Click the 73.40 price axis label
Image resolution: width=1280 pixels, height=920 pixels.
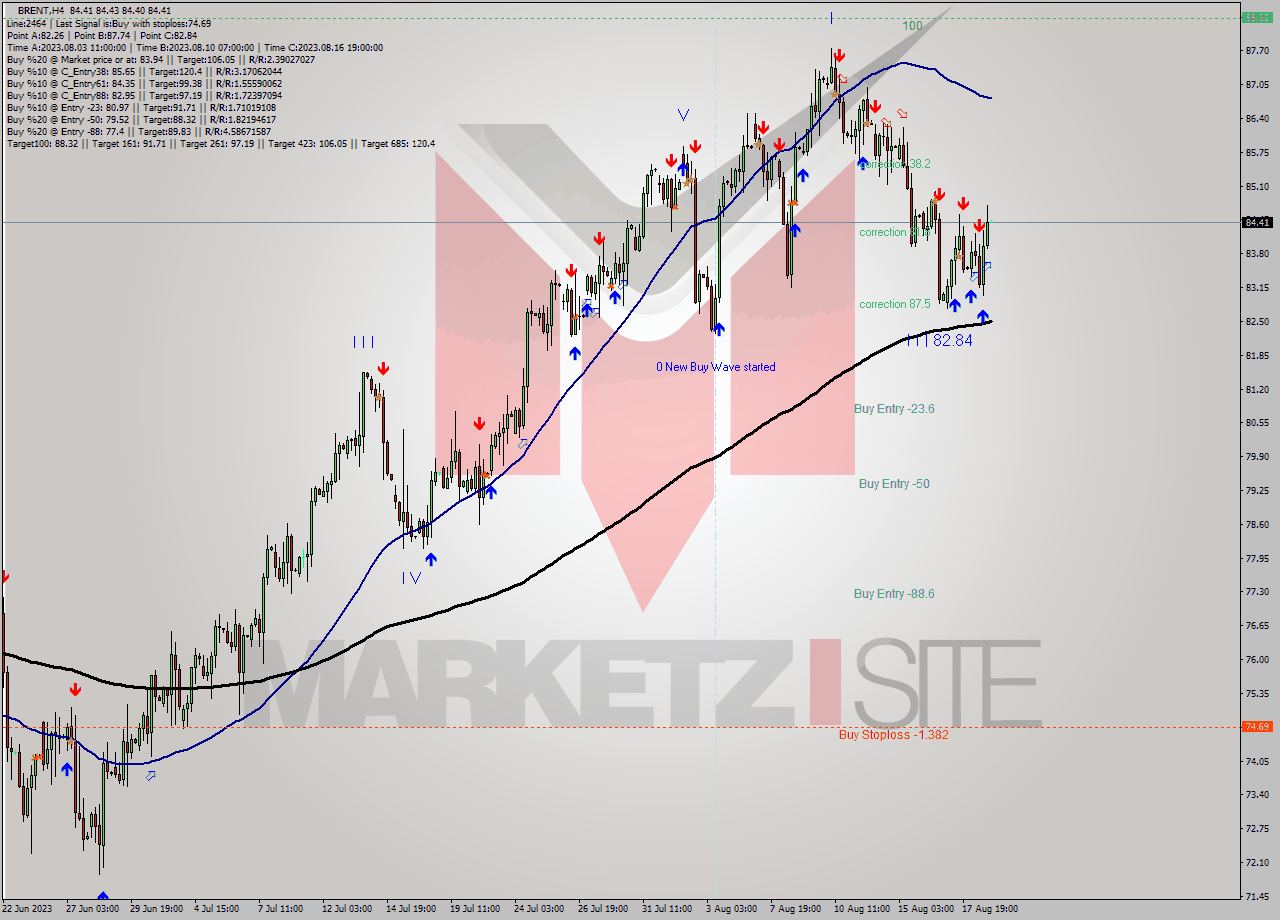[1257, 795]
